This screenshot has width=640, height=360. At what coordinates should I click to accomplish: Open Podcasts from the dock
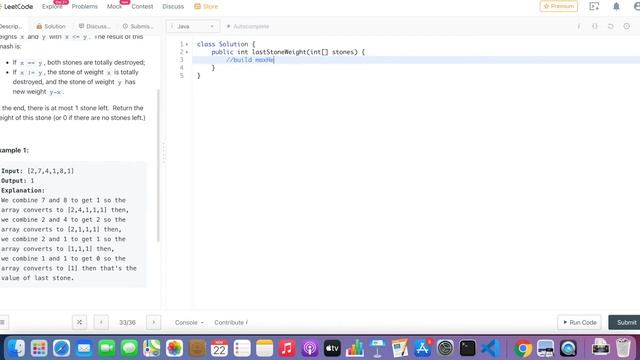[x=309, y=349]
